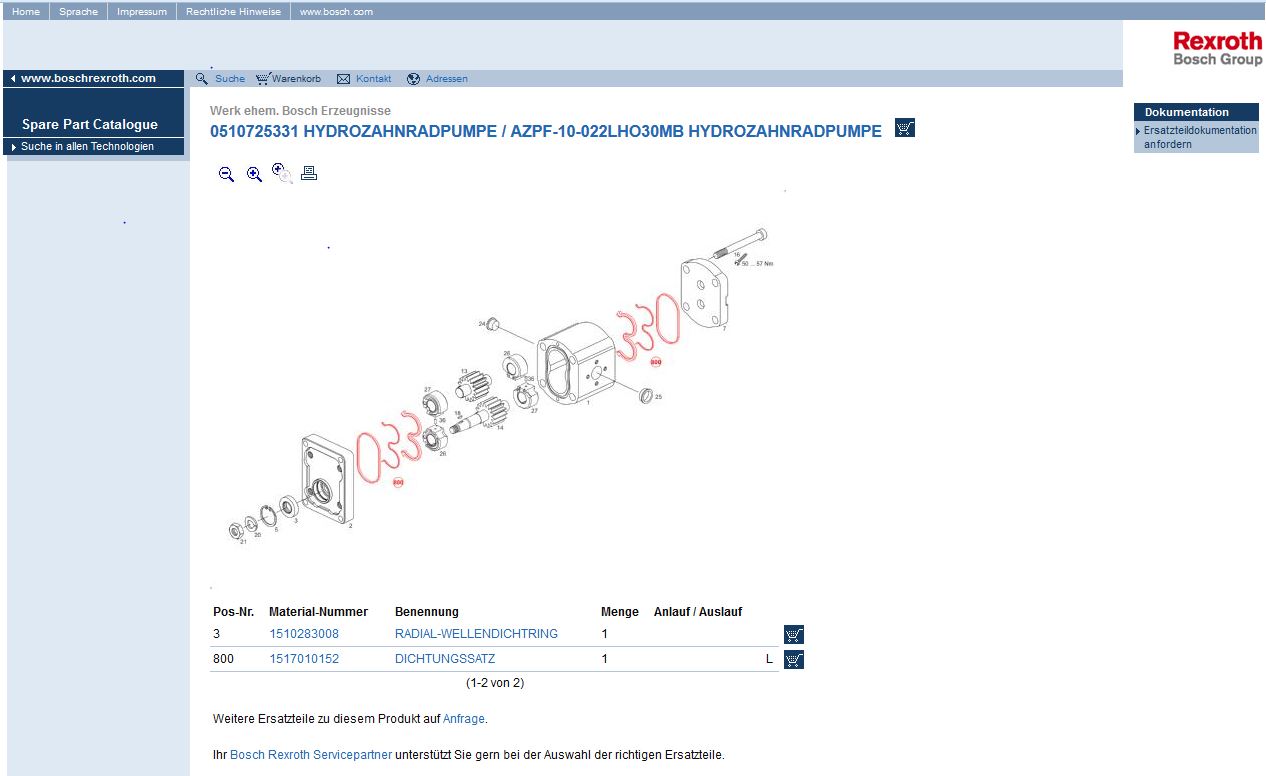Viewport: 1266px width, 776px height.
Task: Click the Suche magnifier icon
Action: pyautogui.click(x=202, y=79)
